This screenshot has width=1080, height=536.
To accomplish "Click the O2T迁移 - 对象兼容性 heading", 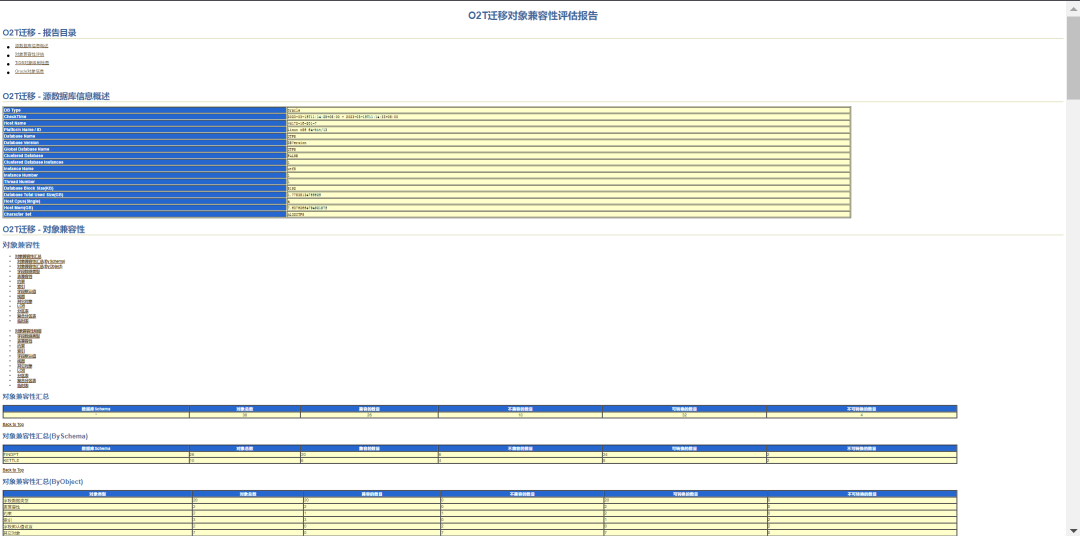I will pos(44,229).
